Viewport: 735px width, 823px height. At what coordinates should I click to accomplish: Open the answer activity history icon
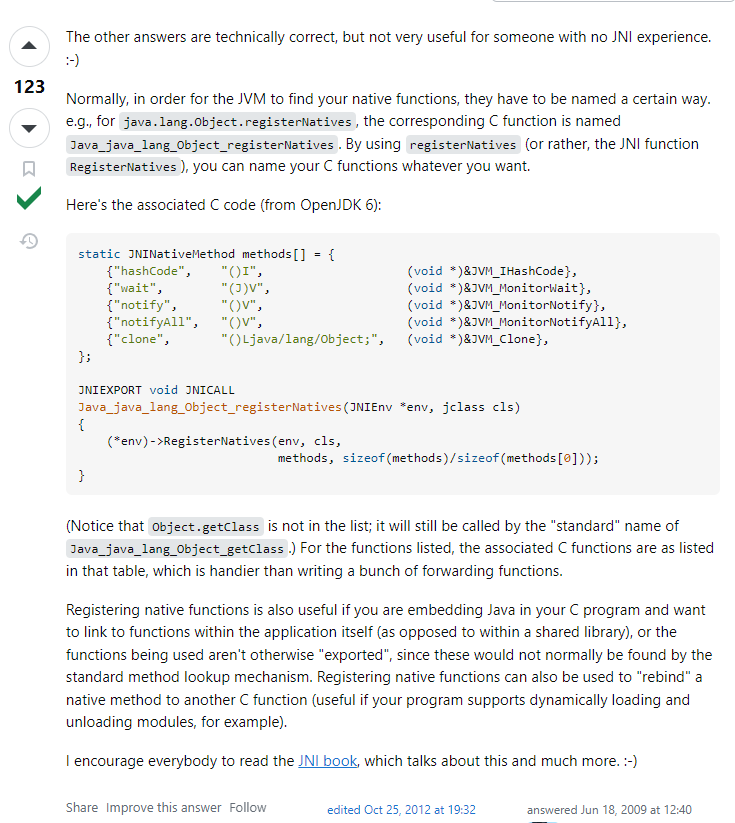click(x=29, y=240)
